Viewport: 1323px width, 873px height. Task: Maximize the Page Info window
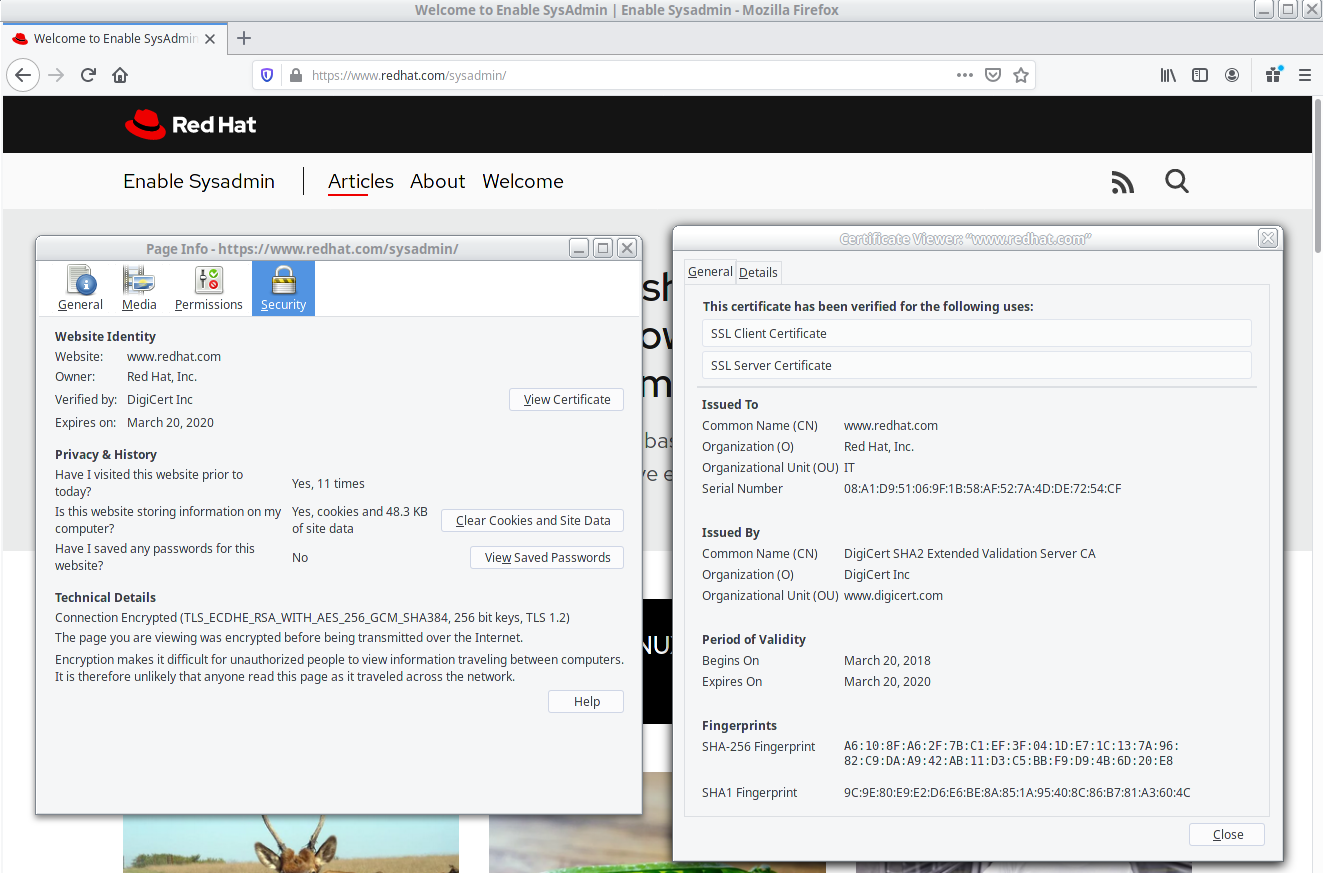tap(603, 248)
